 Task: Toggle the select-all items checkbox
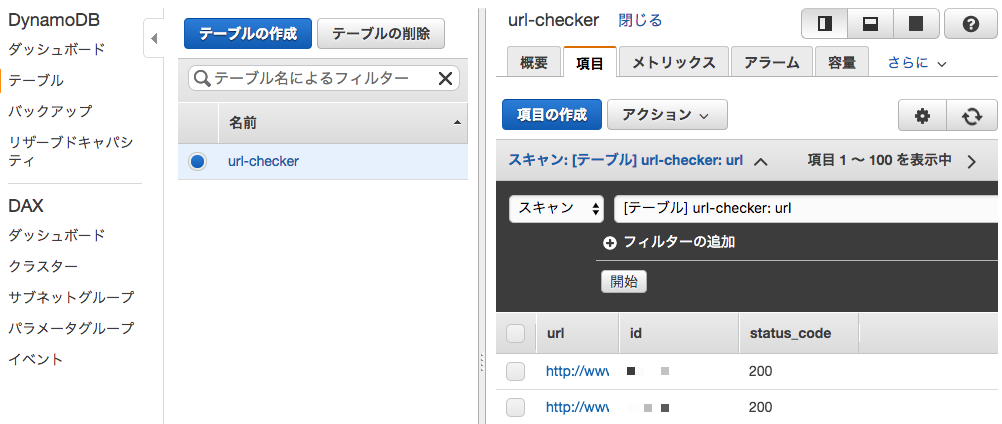515,333
